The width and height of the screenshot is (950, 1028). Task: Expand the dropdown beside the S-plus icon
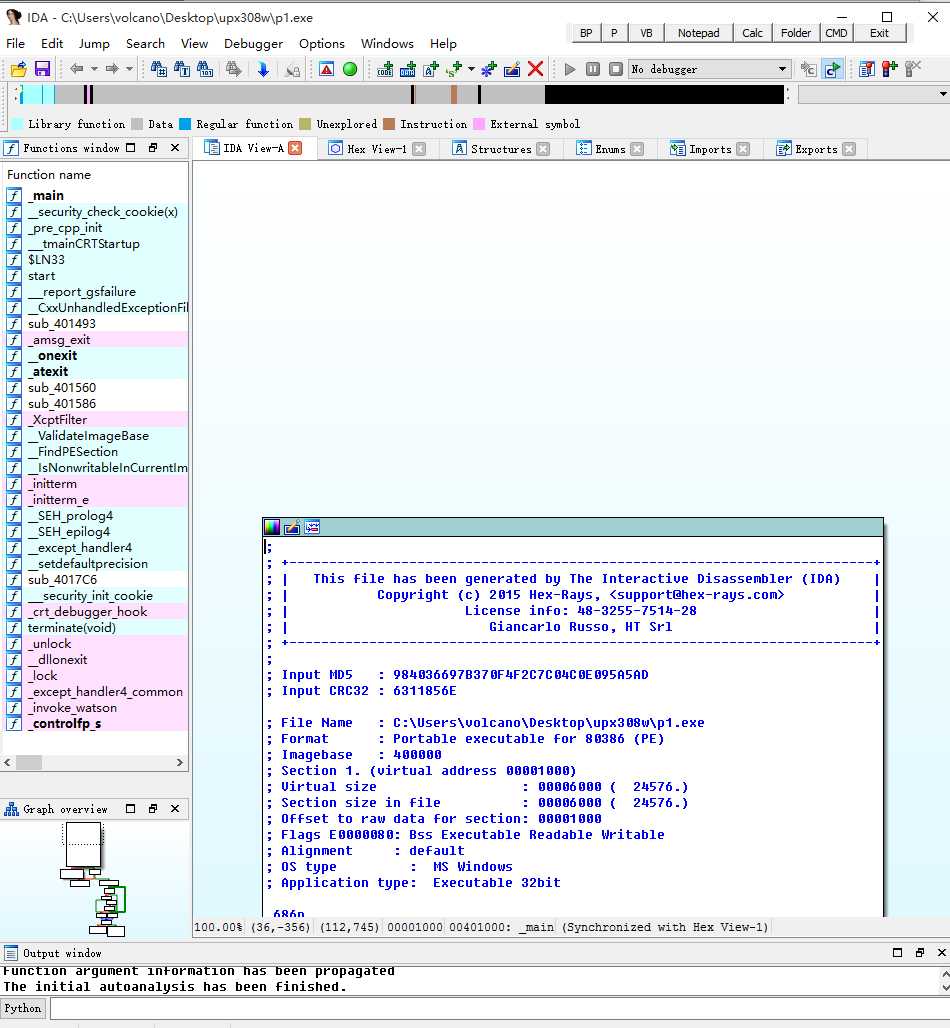coord(471,69)
